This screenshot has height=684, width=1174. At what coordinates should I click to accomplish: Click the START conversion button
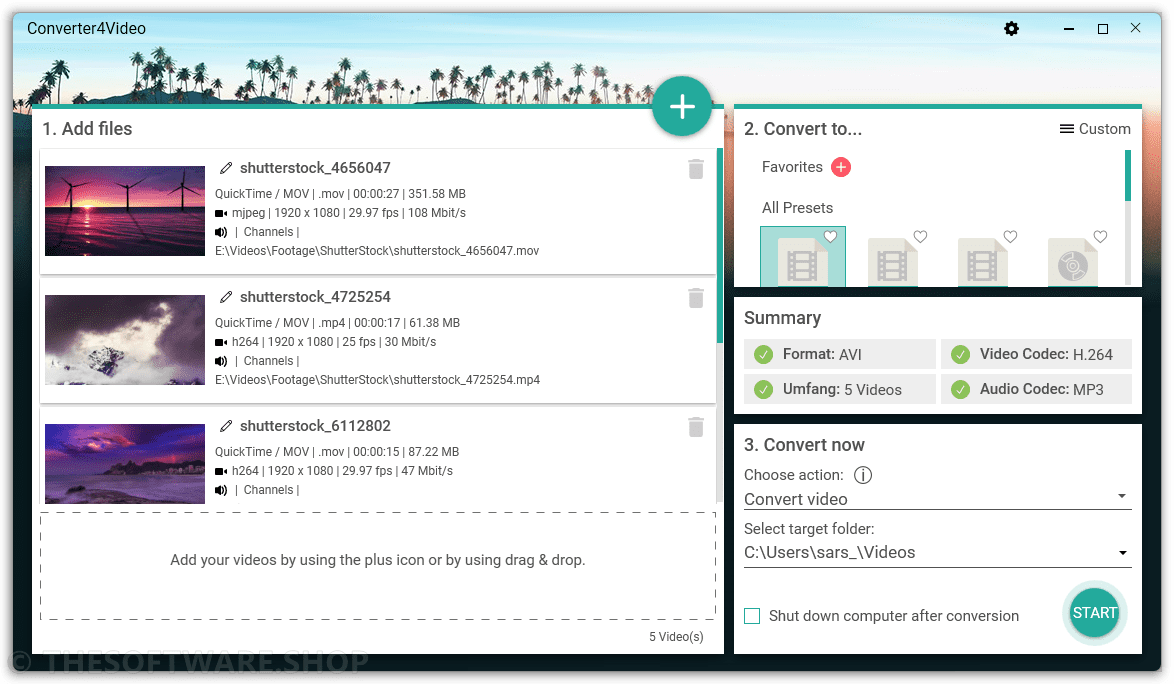1094,613
